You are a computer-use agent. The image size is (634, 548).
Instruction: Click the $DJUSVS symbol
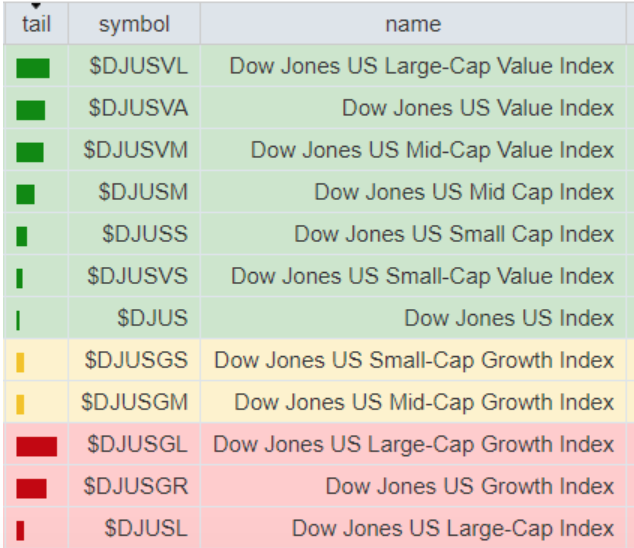pos(137,276)
